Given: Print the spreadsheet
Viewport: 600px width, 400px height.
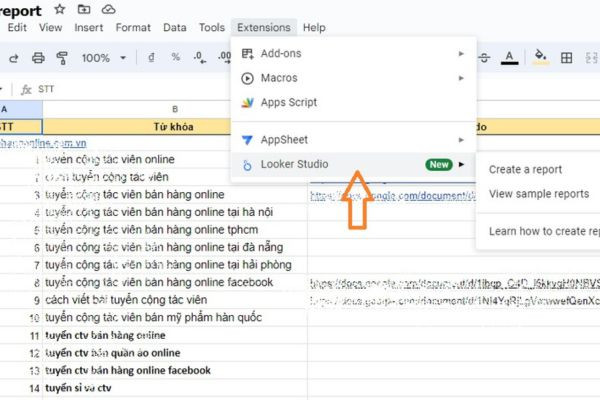Looking at the screenshot, I should point(38,58).
